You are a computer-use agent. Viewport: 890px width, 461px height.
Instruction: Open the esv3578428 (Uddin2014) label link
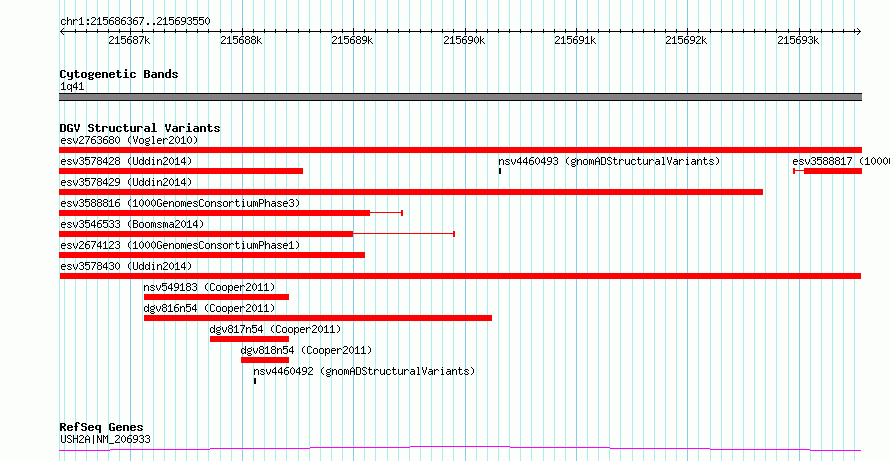(x=126, y=161)
